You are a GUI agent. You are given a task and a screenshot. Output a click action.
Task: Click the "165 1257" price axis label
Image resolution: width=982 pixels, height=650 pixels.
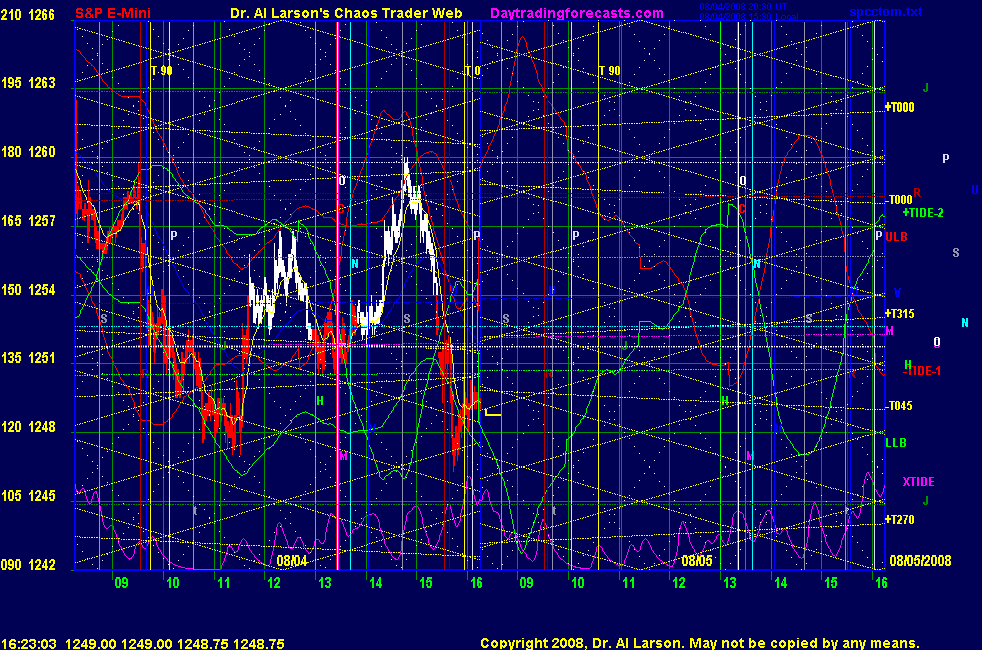point(28,221)
